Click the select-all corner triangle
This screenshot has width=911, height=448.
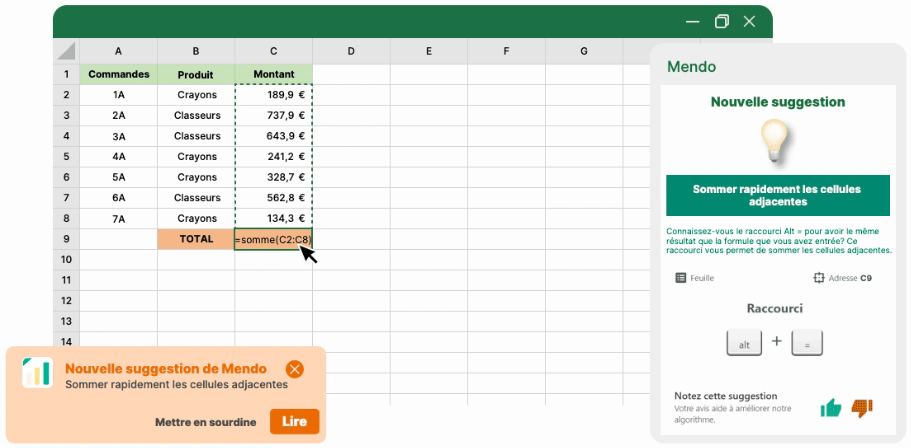tap(66, 51)
